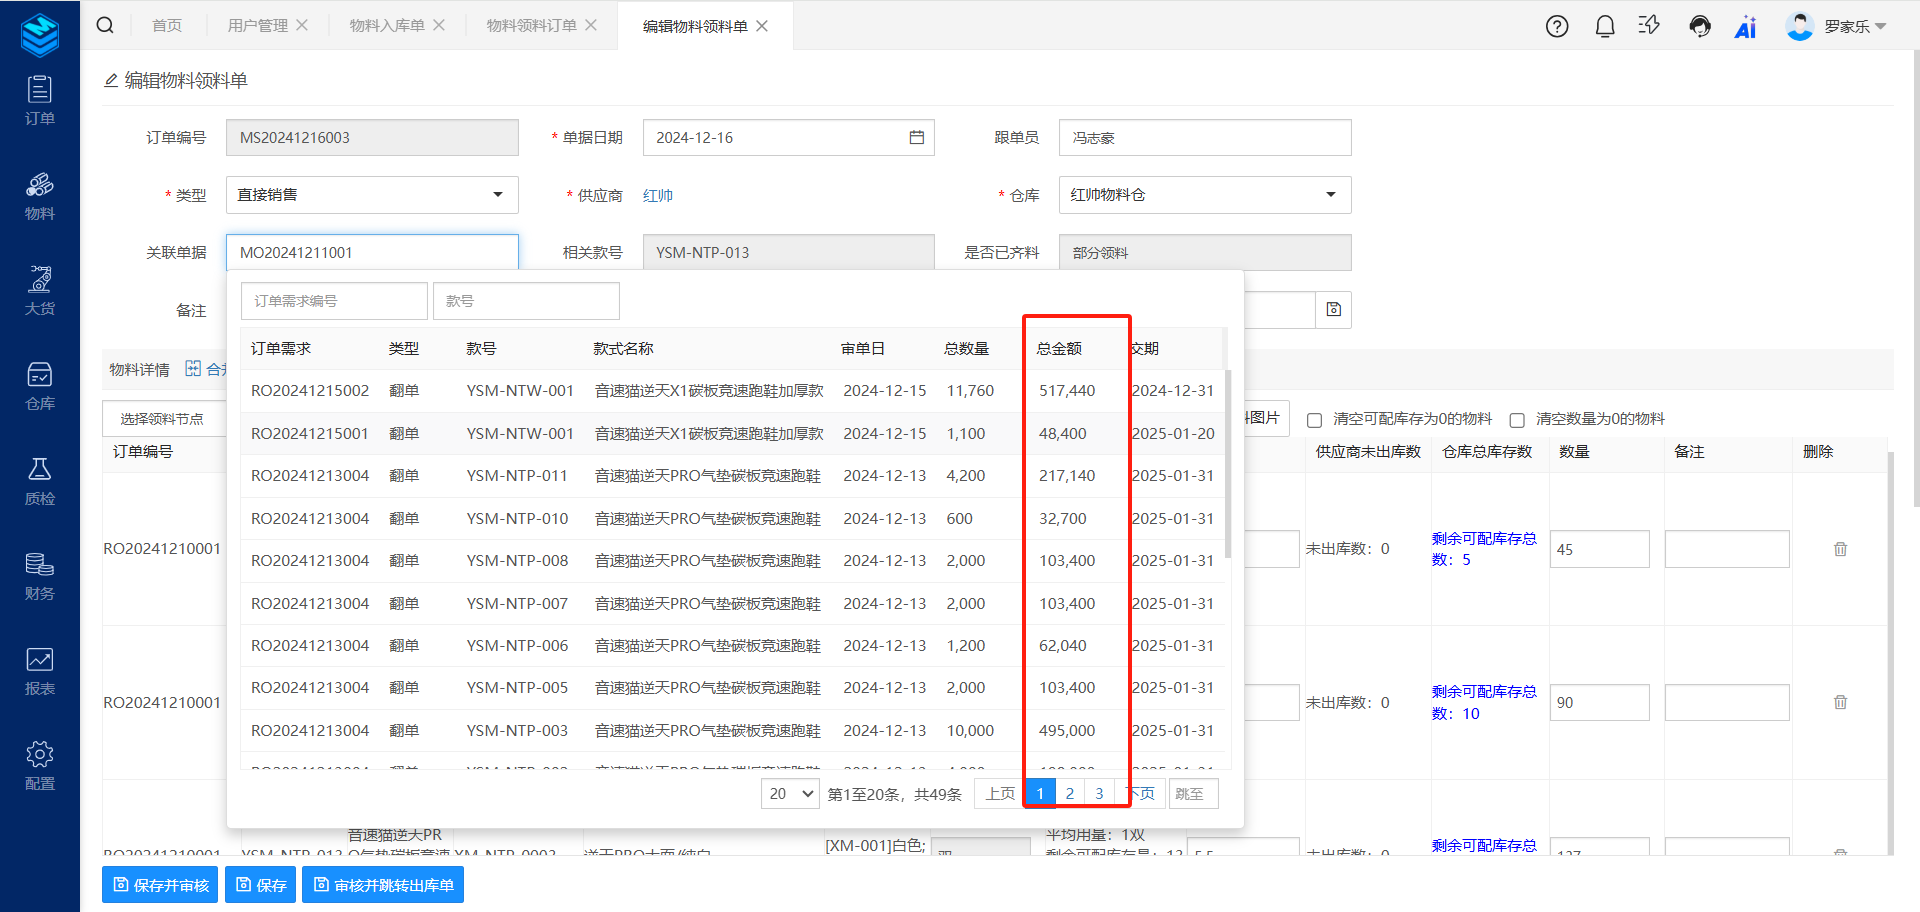Change page size dropdown showing 20

click(x=790, y=794)
